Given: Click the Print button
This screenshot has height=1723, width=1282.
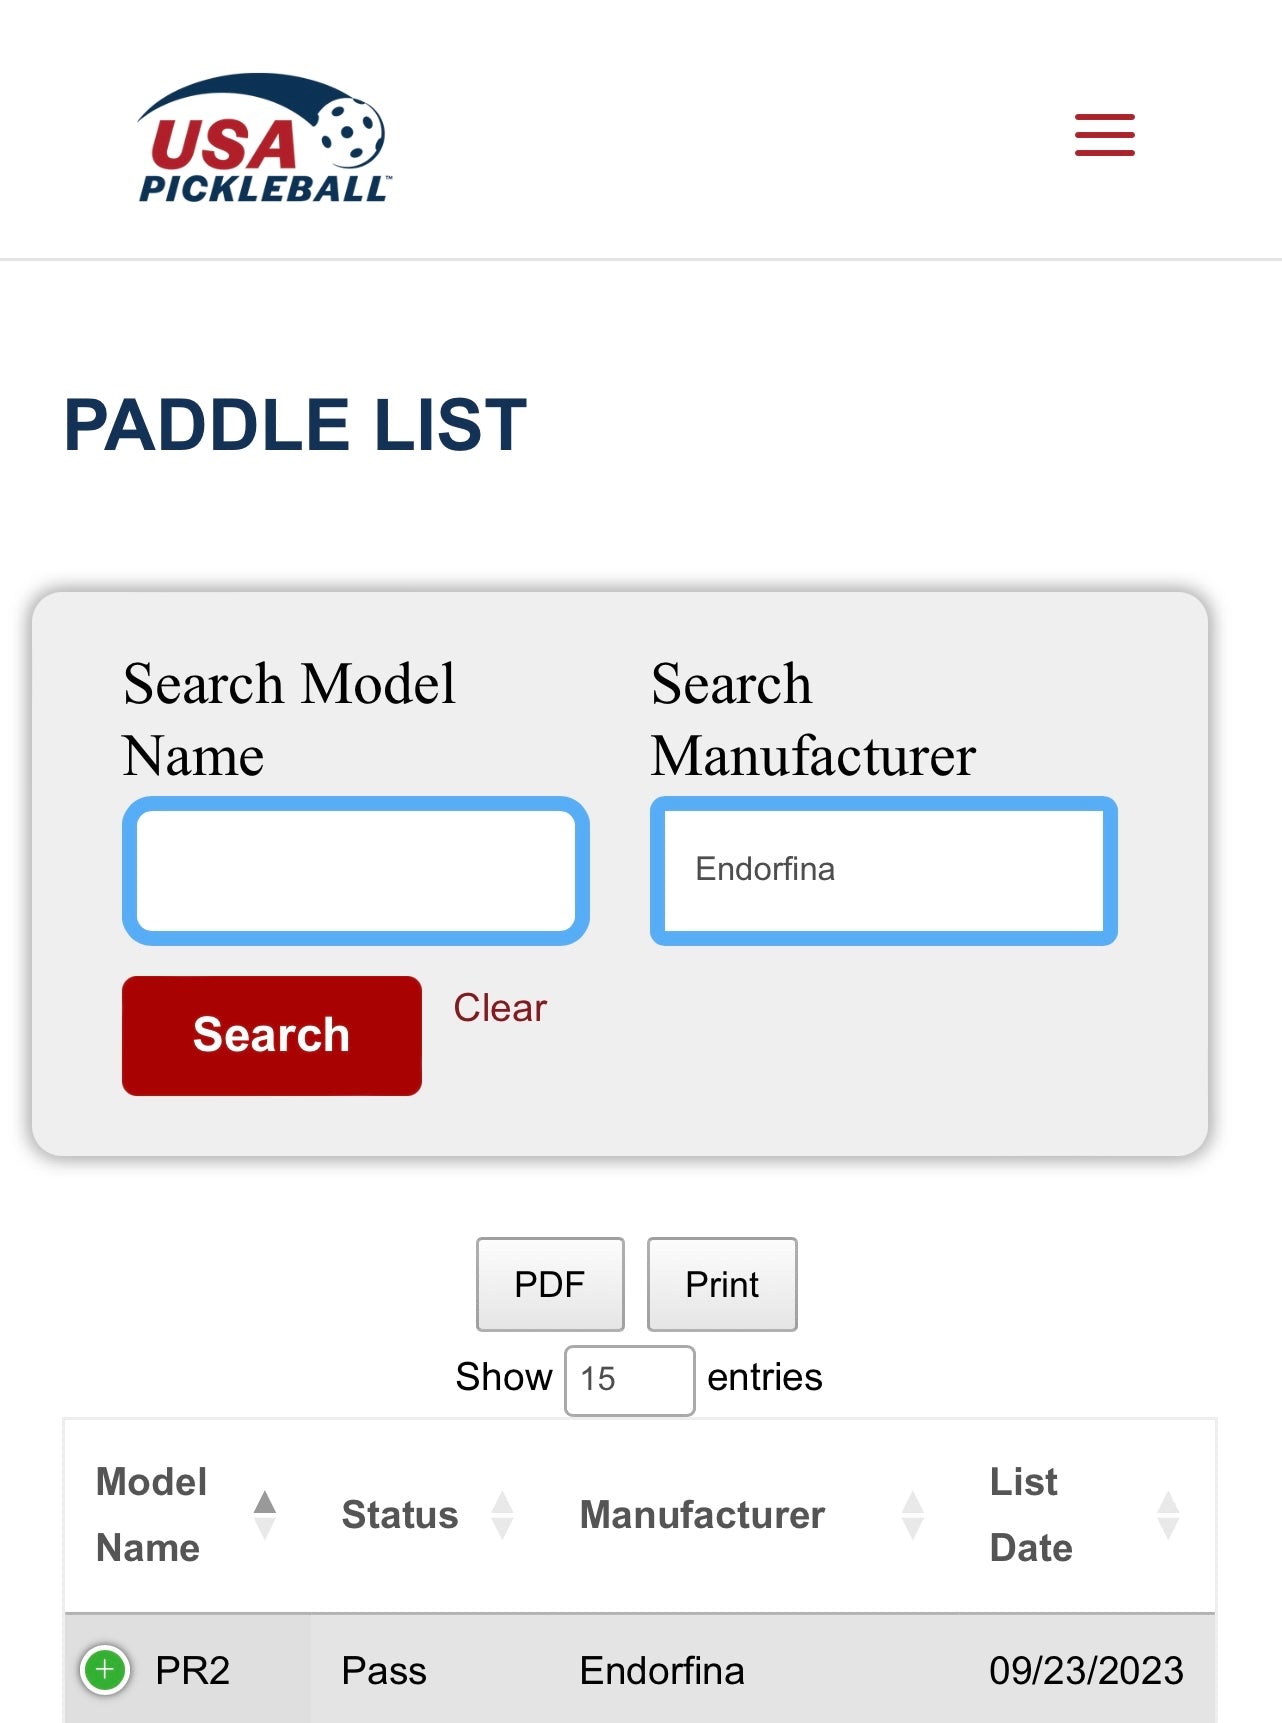Looking at the screenshot, I should click(722, 1284).
